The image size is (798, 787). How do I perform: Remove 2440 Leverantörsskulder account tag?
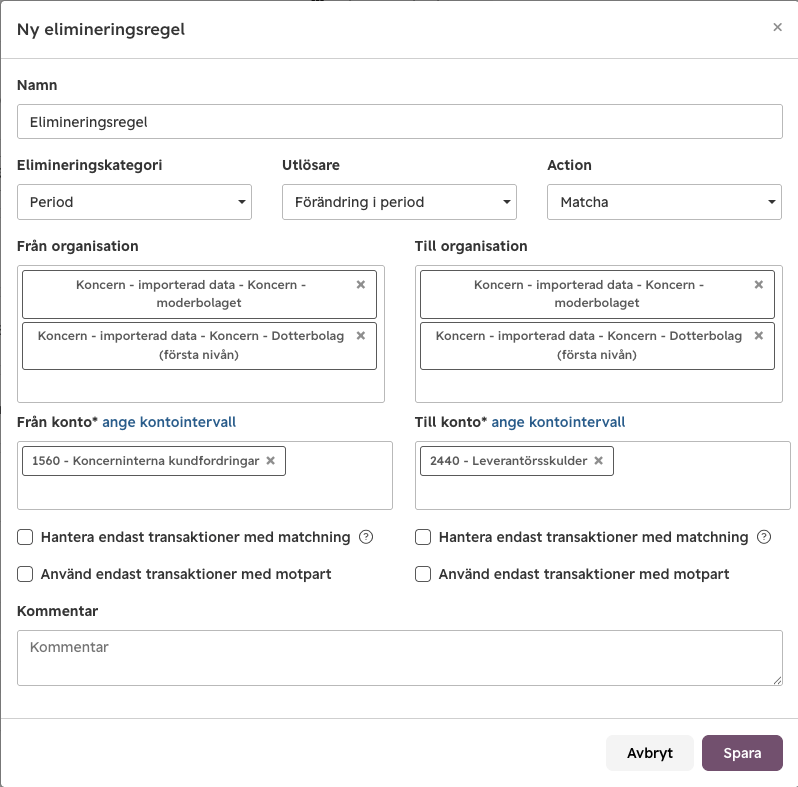599,460
